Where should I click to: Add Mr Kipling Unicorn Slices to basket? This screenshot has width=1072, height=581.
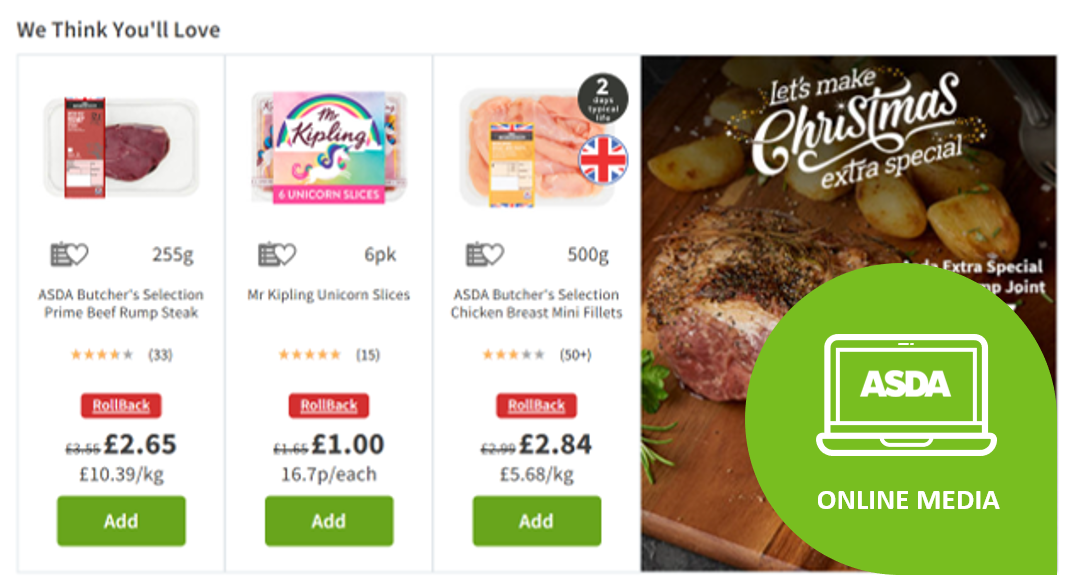click(329, 521)
